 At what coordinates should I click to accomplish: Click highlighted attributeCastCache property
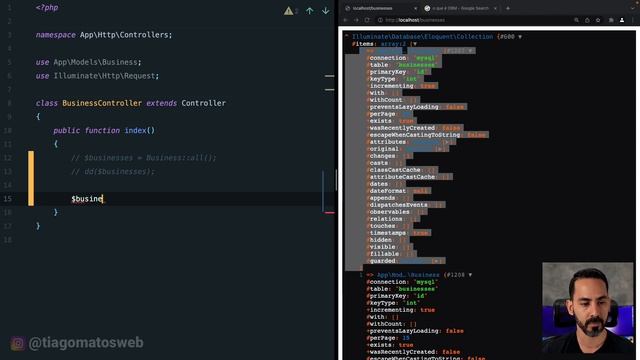point(409,177)
